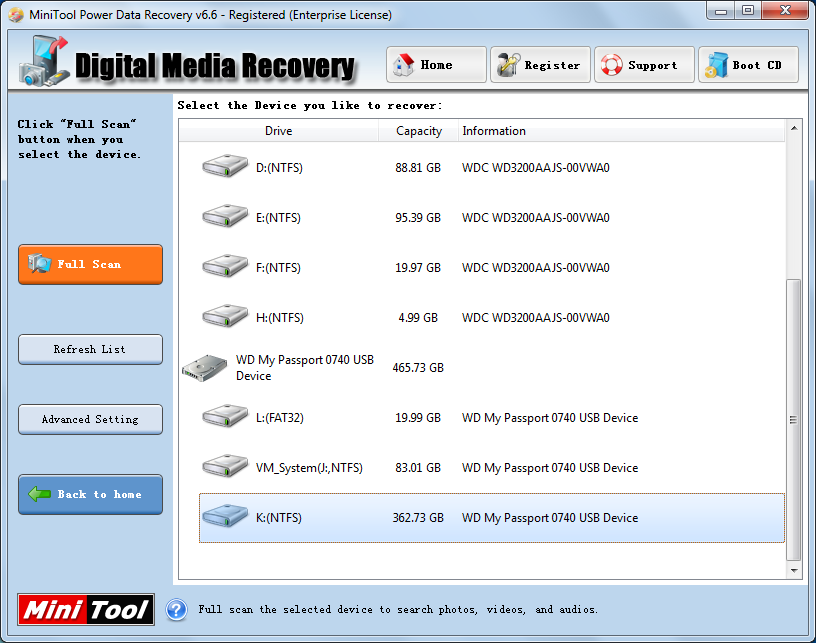Select the D:(NTFS) drive icon
The height and width of the screenshot is (643, 816).
point(225,166)
